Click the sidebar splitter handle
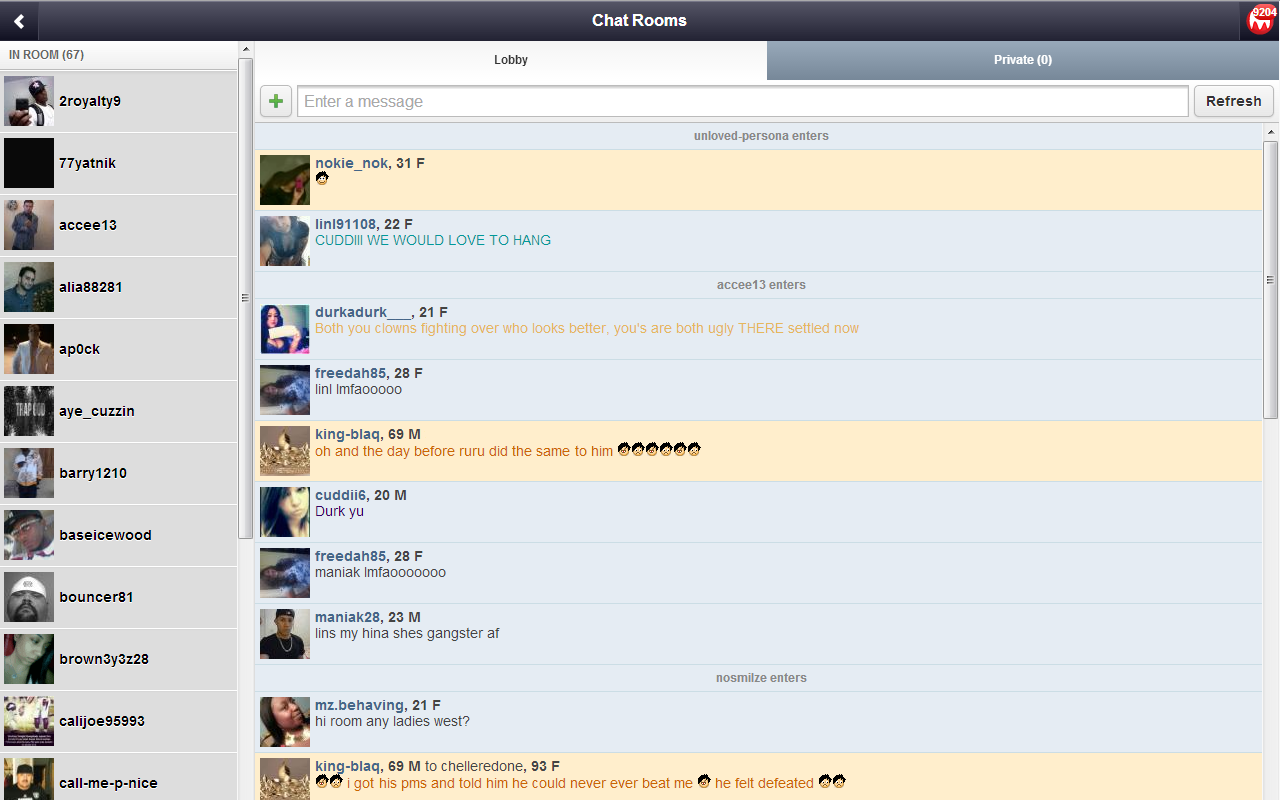This screenshot has height=800, width=1280. pyautogui.click(x=244, y=298)
